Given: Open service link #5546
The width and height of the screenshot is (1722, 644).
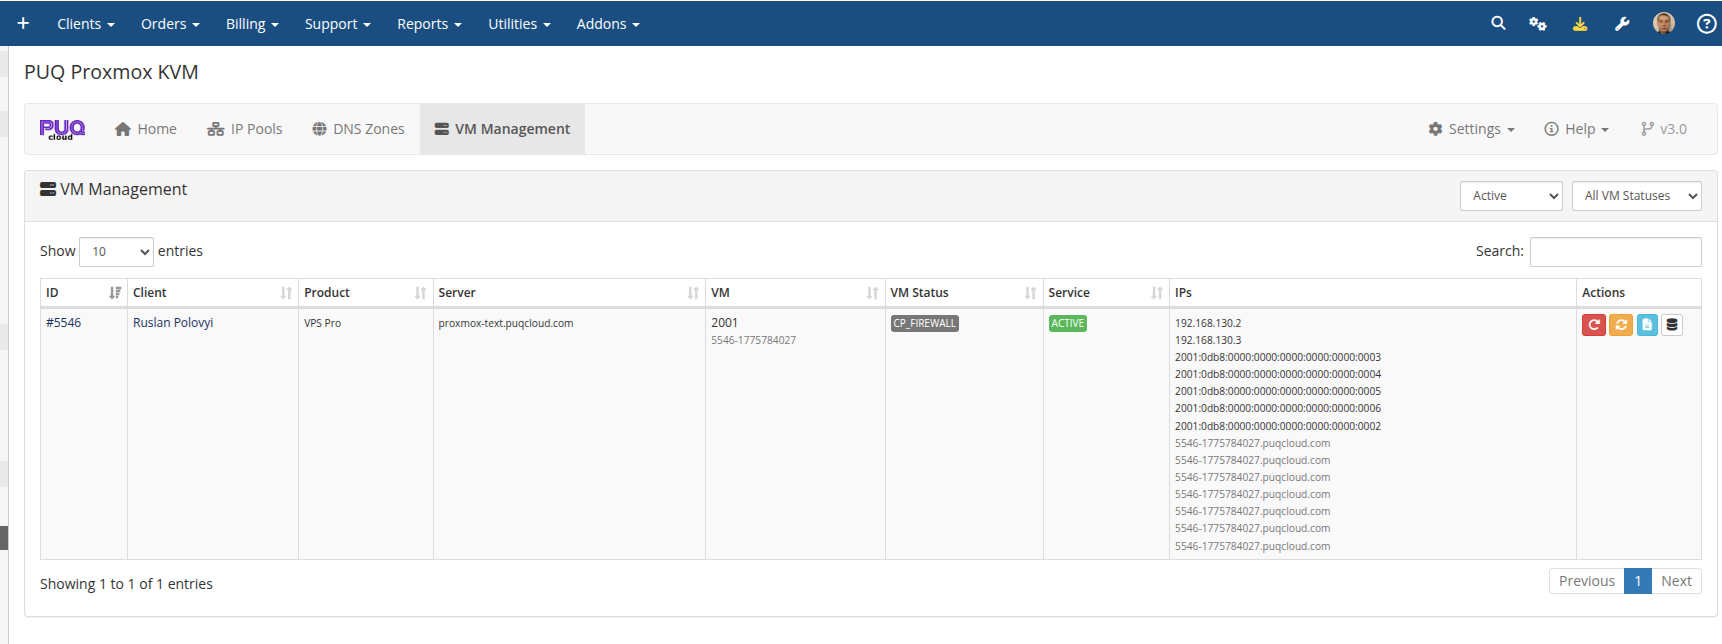Looking at the screenshot, I should [x=64, y=323].
